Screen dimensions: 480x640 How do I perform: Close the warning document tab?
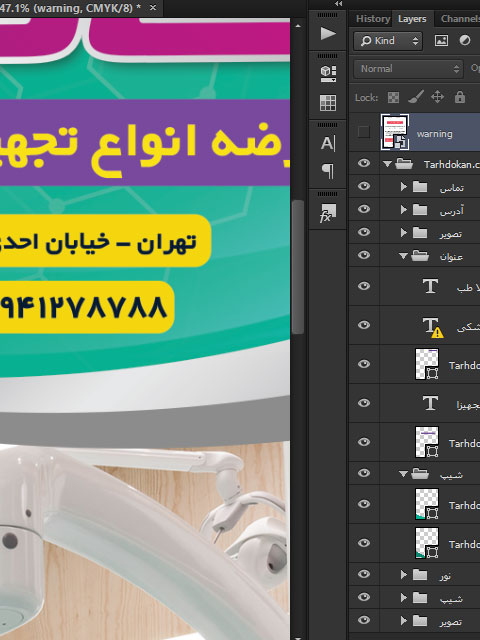153,8
